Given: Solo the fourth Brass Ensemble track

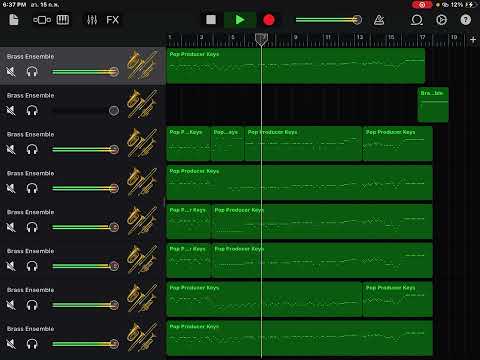Looking at the screenshot, I should click(x=32, y=188).
